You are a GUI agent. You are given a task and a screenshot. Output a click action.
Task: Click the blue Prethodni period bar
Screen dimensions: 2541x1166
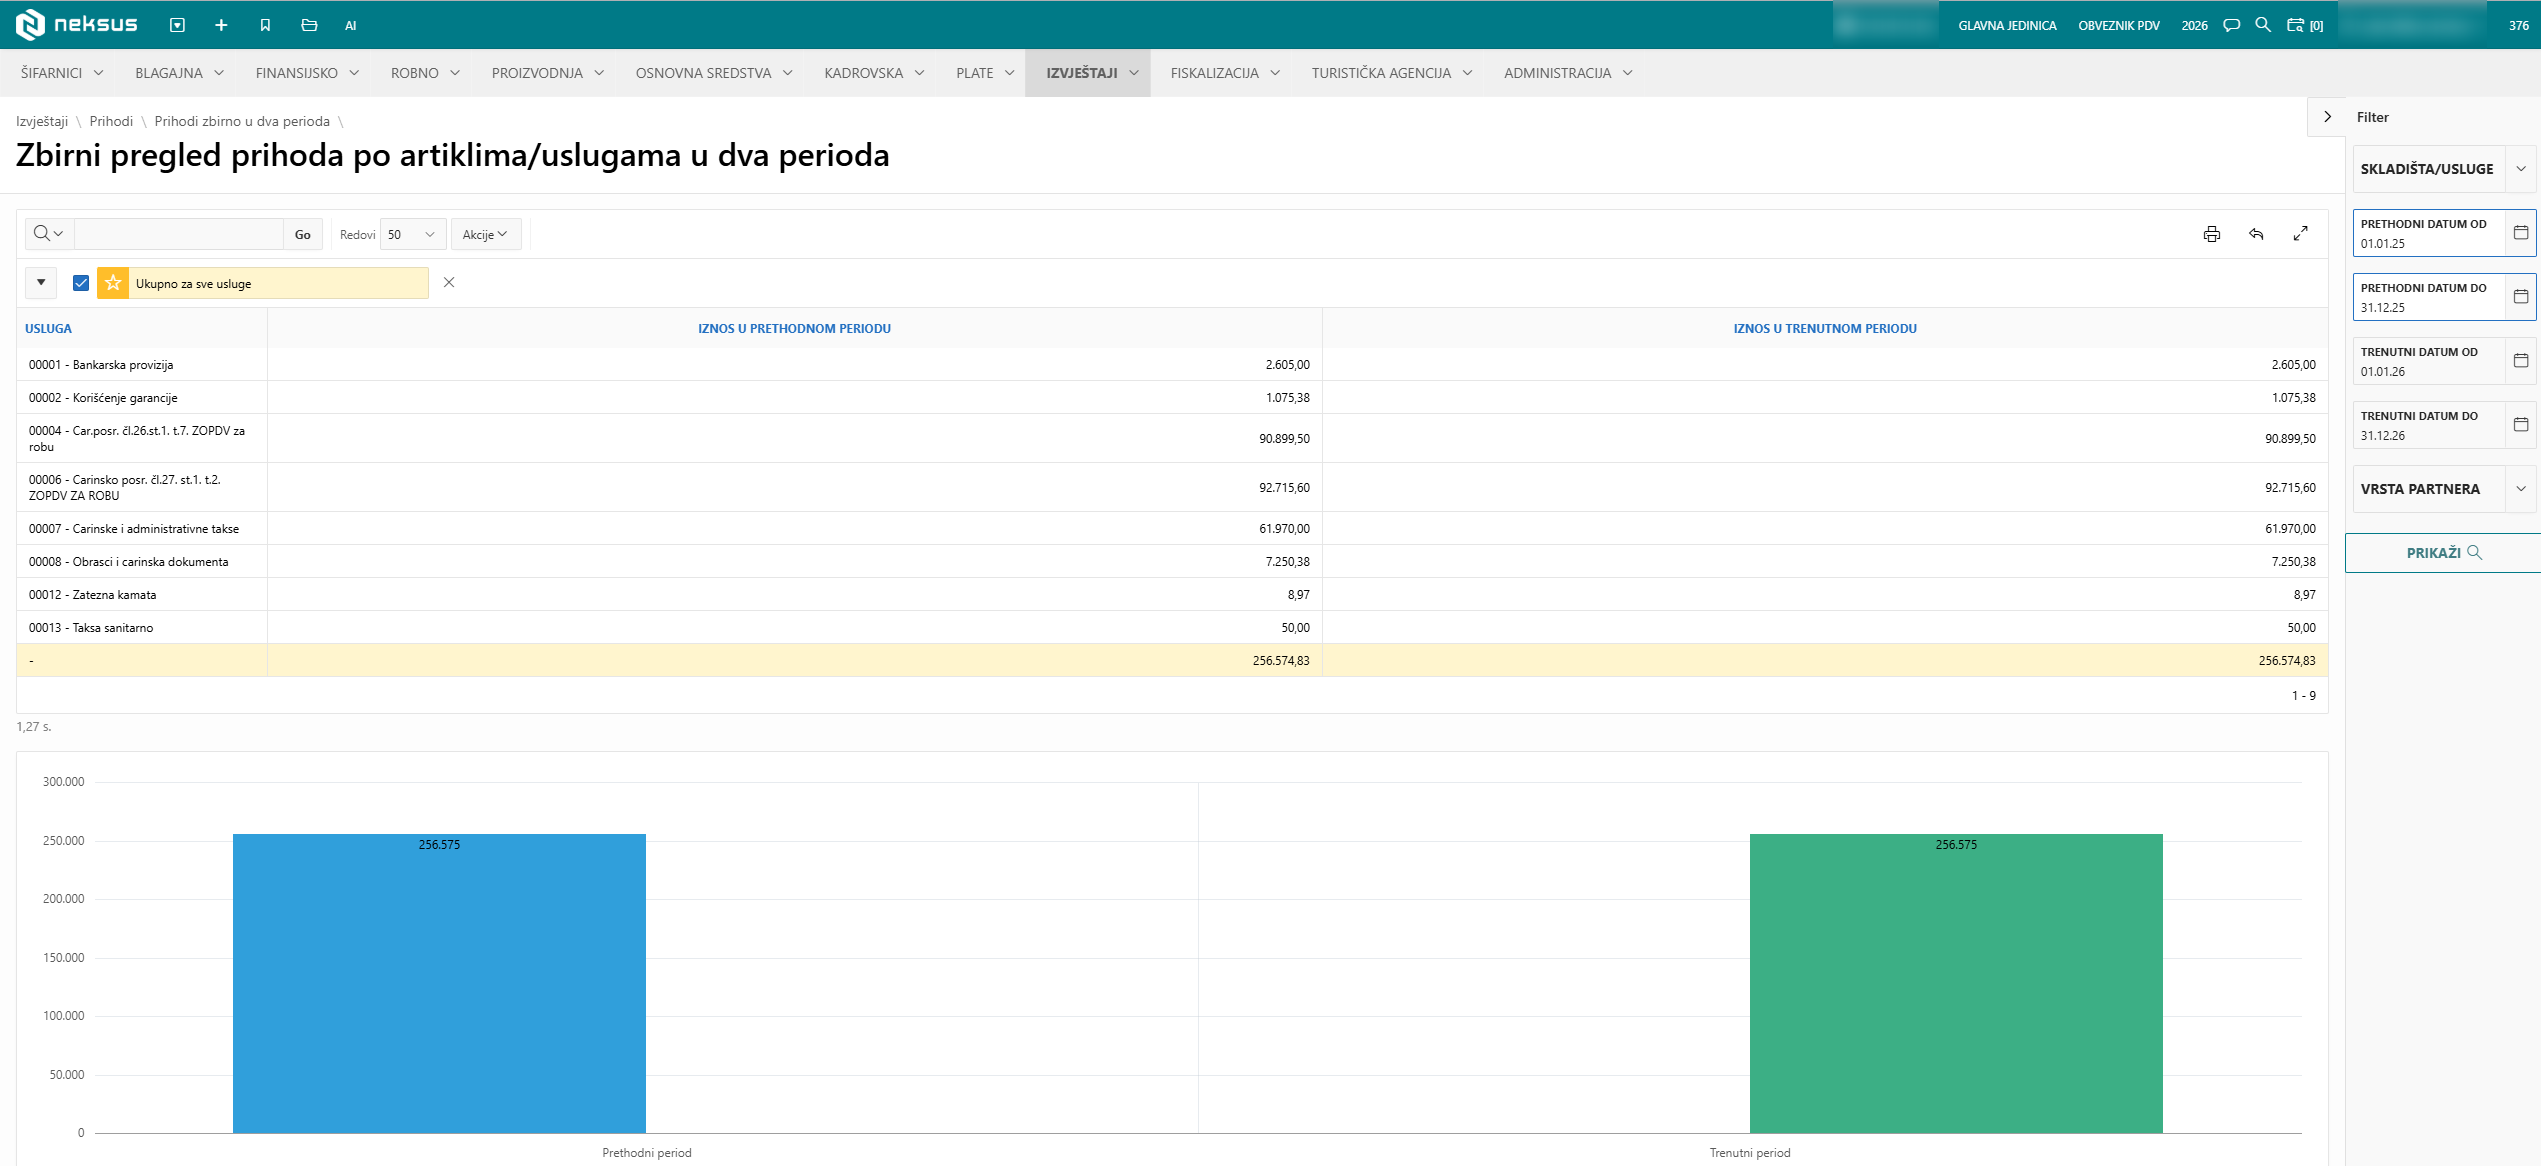pos(439,983)
